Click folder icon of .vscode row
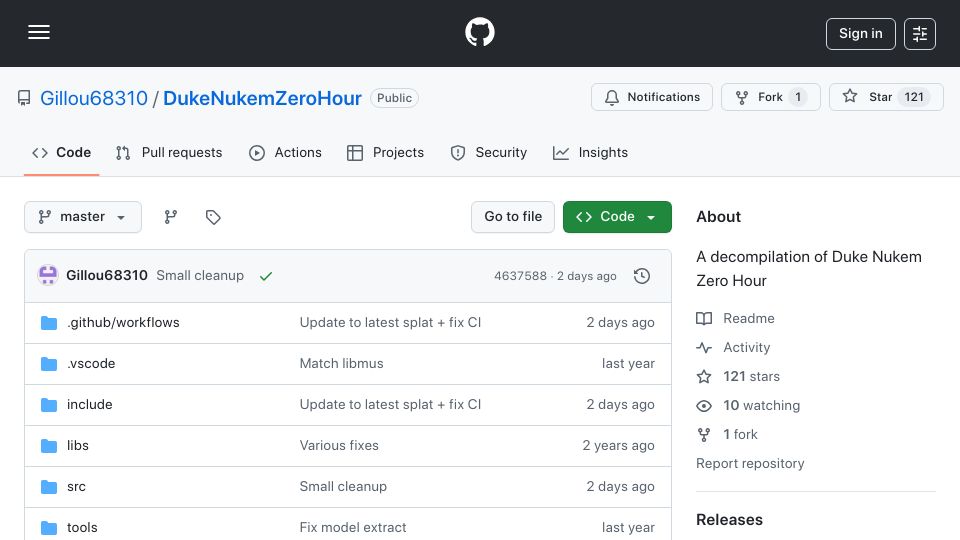 click(x=49, y=364)
